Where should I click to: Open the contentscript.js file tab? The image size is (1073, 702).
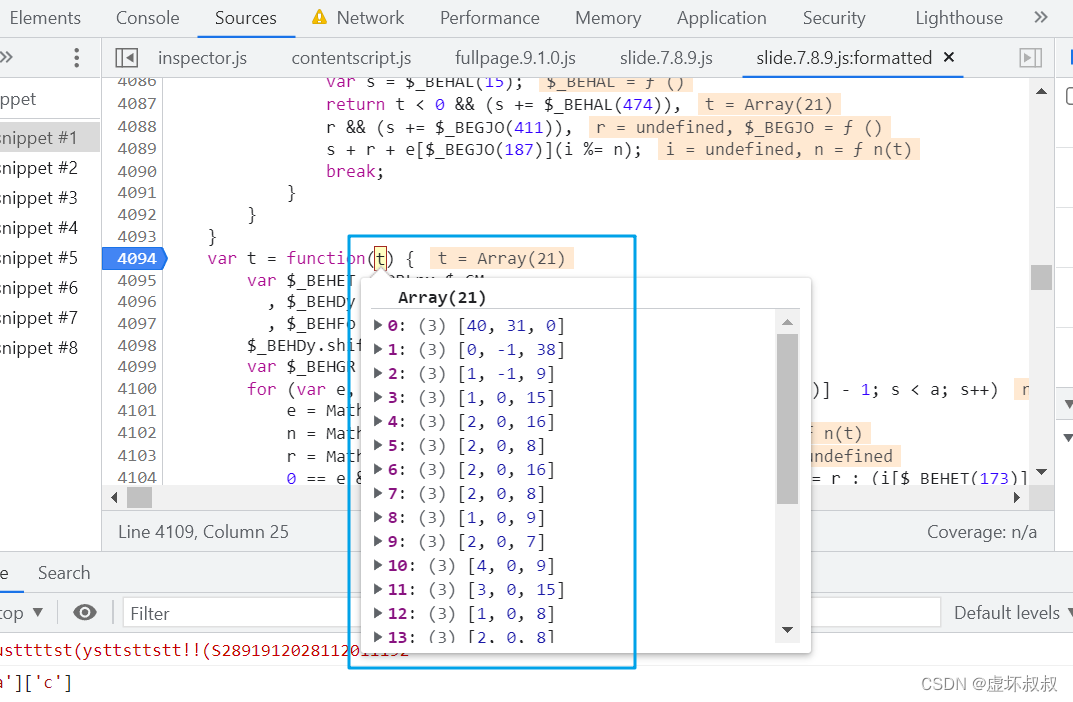tap(351, 57)
